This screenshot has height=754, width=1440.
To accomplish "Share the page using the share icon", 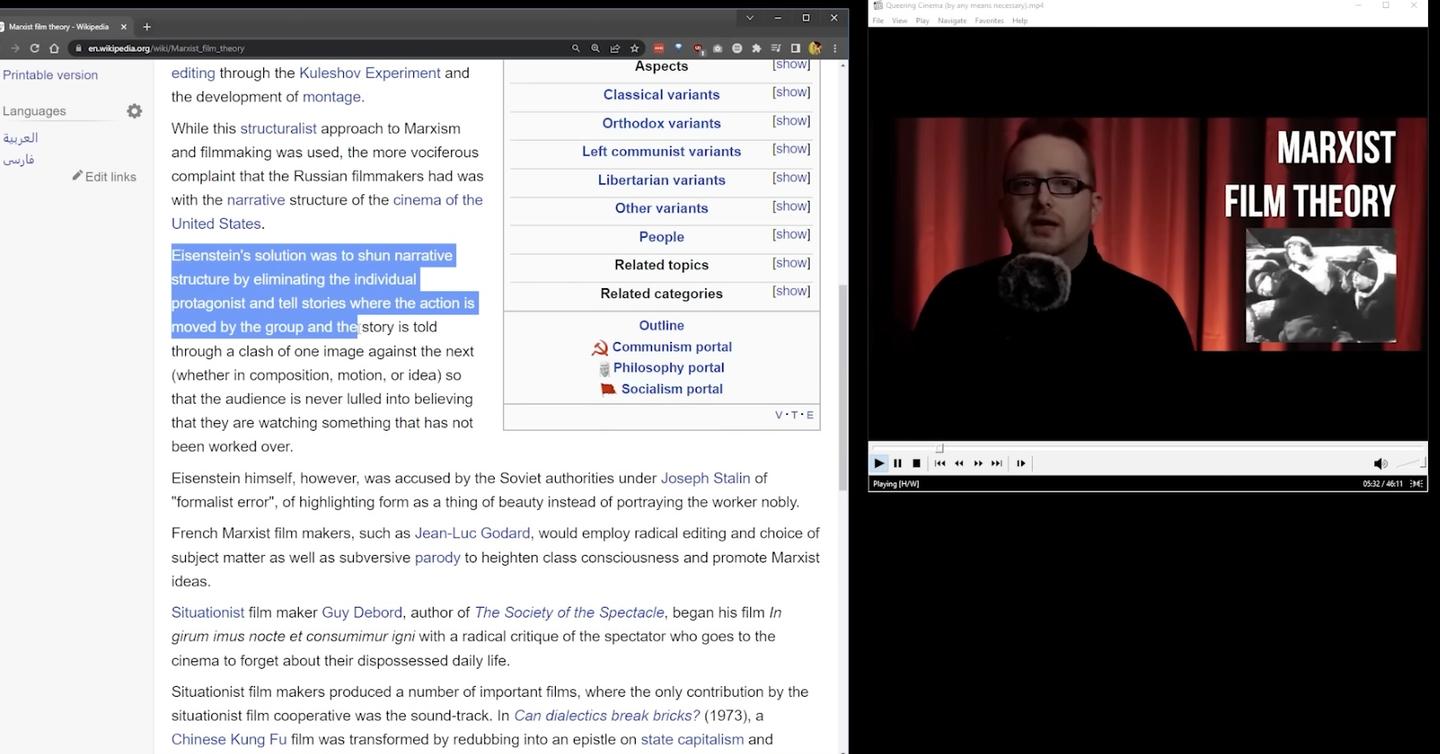I will 615,47.
